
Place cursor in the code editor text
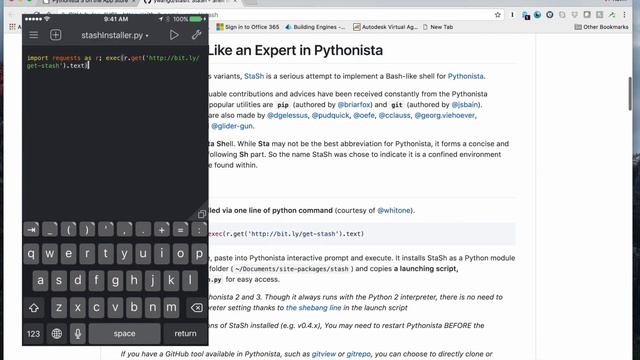tap(113, 62)
